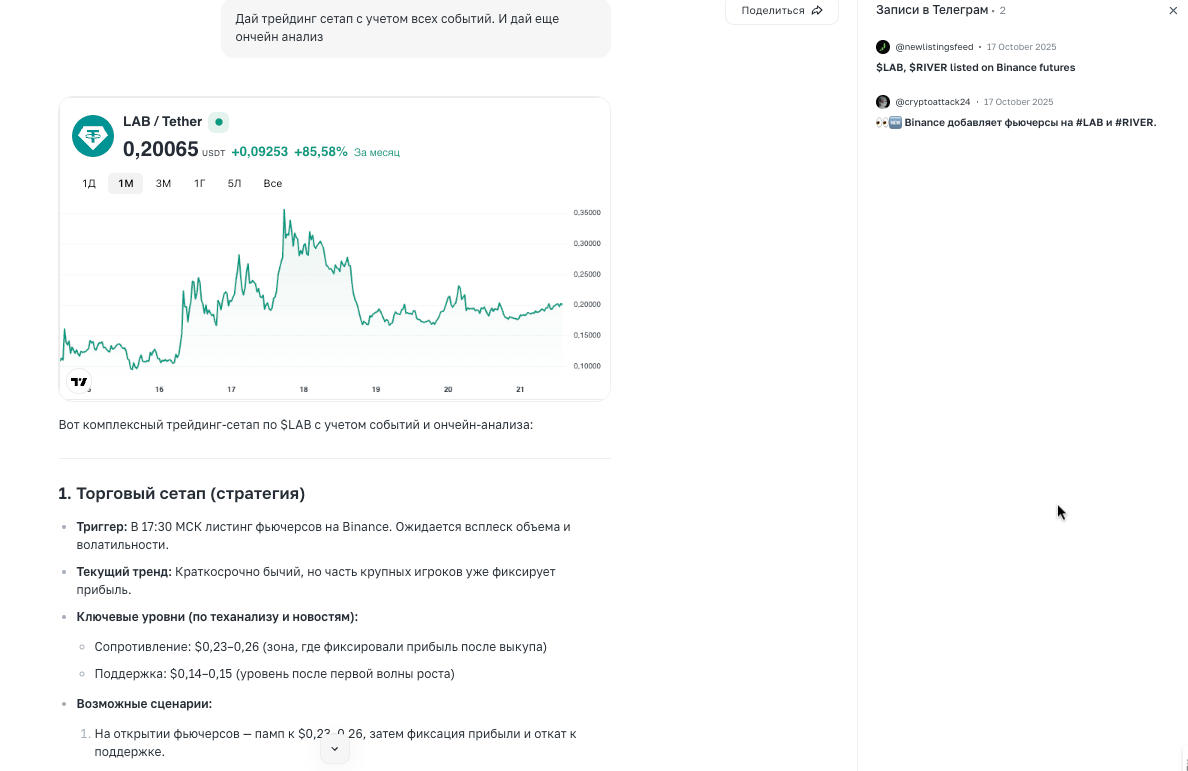
Task: Select the Все timeframe tab
Action: coord(272,183)
